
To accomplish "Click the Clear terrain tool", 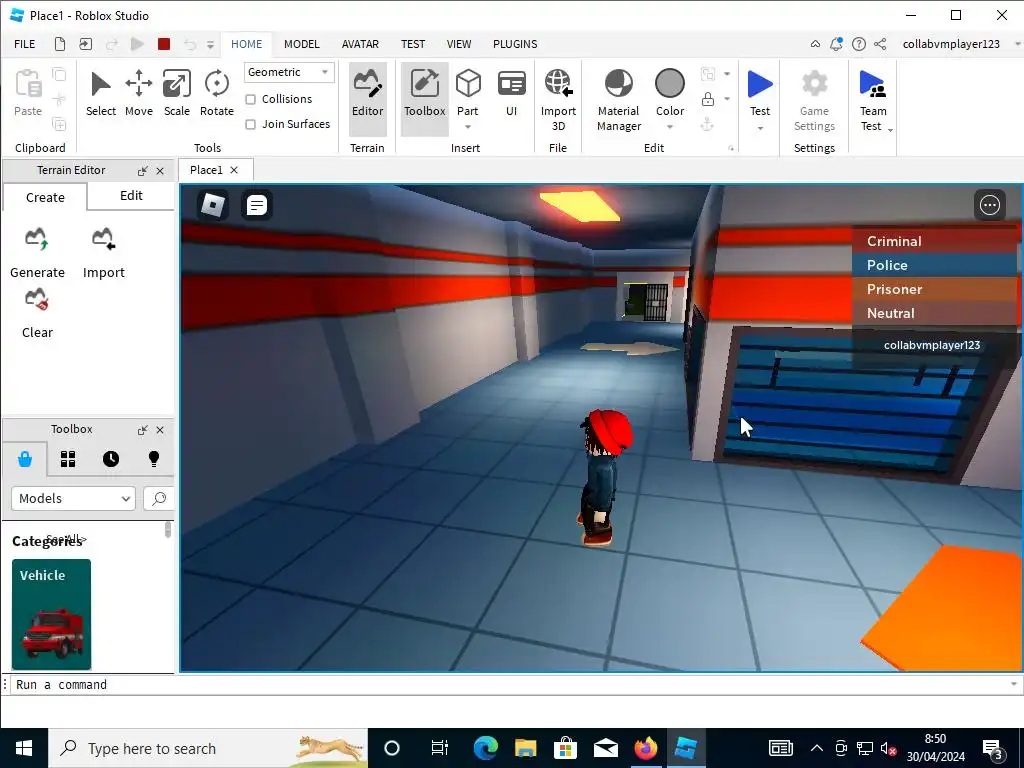I will point(37,313).
